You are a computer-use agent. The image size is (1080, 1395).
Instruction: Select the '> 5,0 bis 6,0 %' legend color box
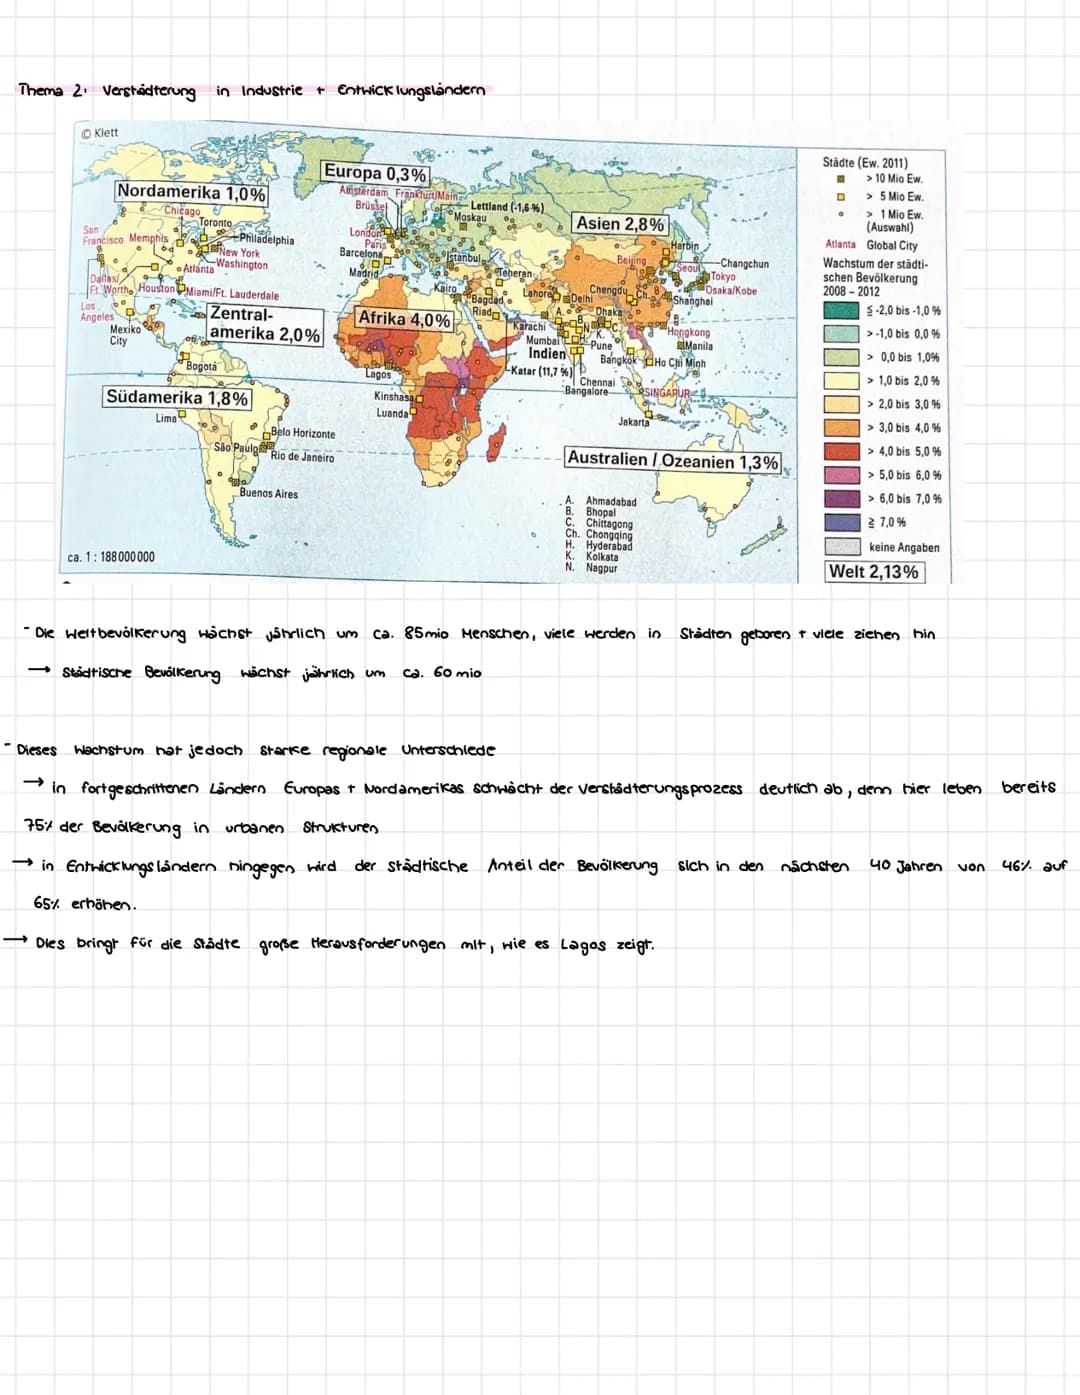coord(841,475)
